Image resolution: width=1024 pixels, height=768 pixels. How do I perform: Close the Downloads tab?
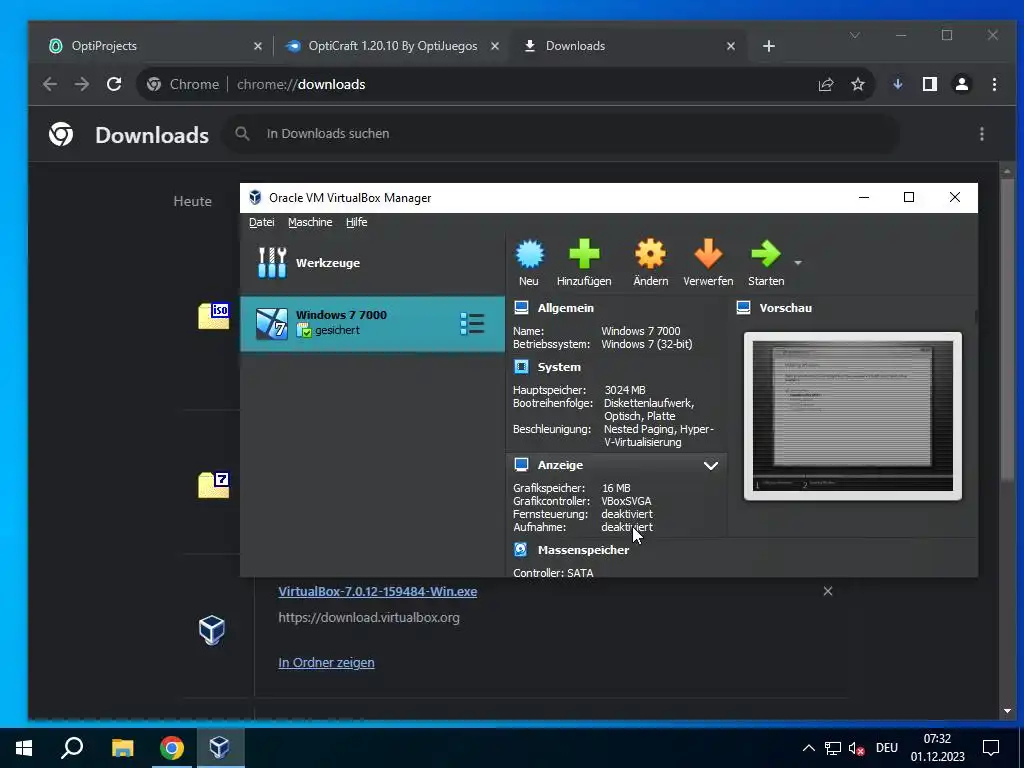(x=731, y=46)
